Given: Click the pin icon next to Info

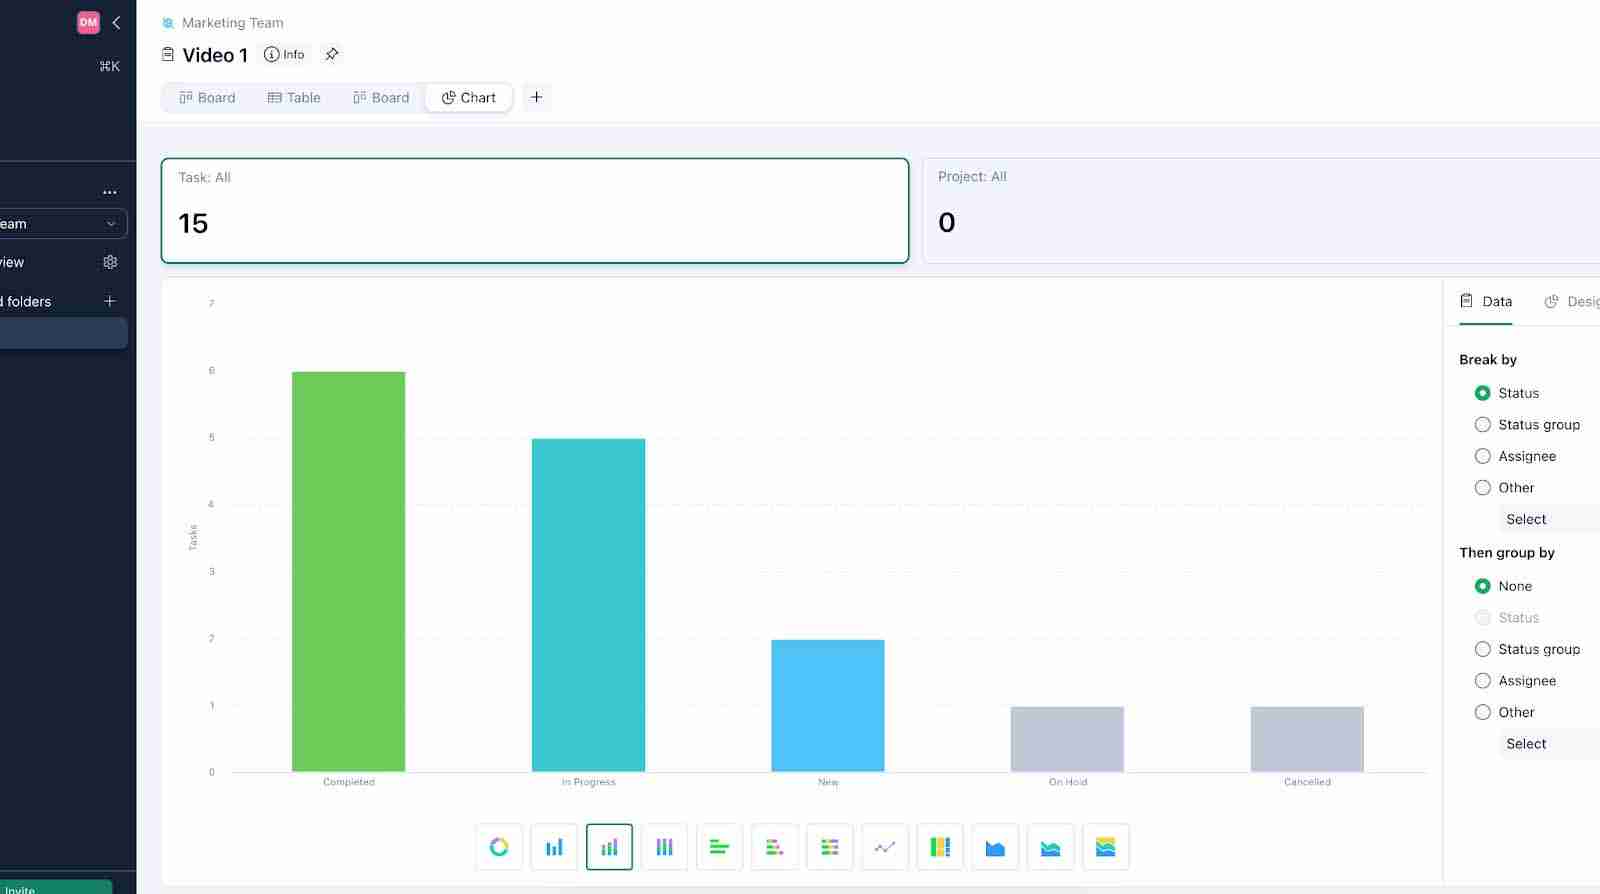Looking at the screenshot, I should pyautogui.click(x=332, y=54).
